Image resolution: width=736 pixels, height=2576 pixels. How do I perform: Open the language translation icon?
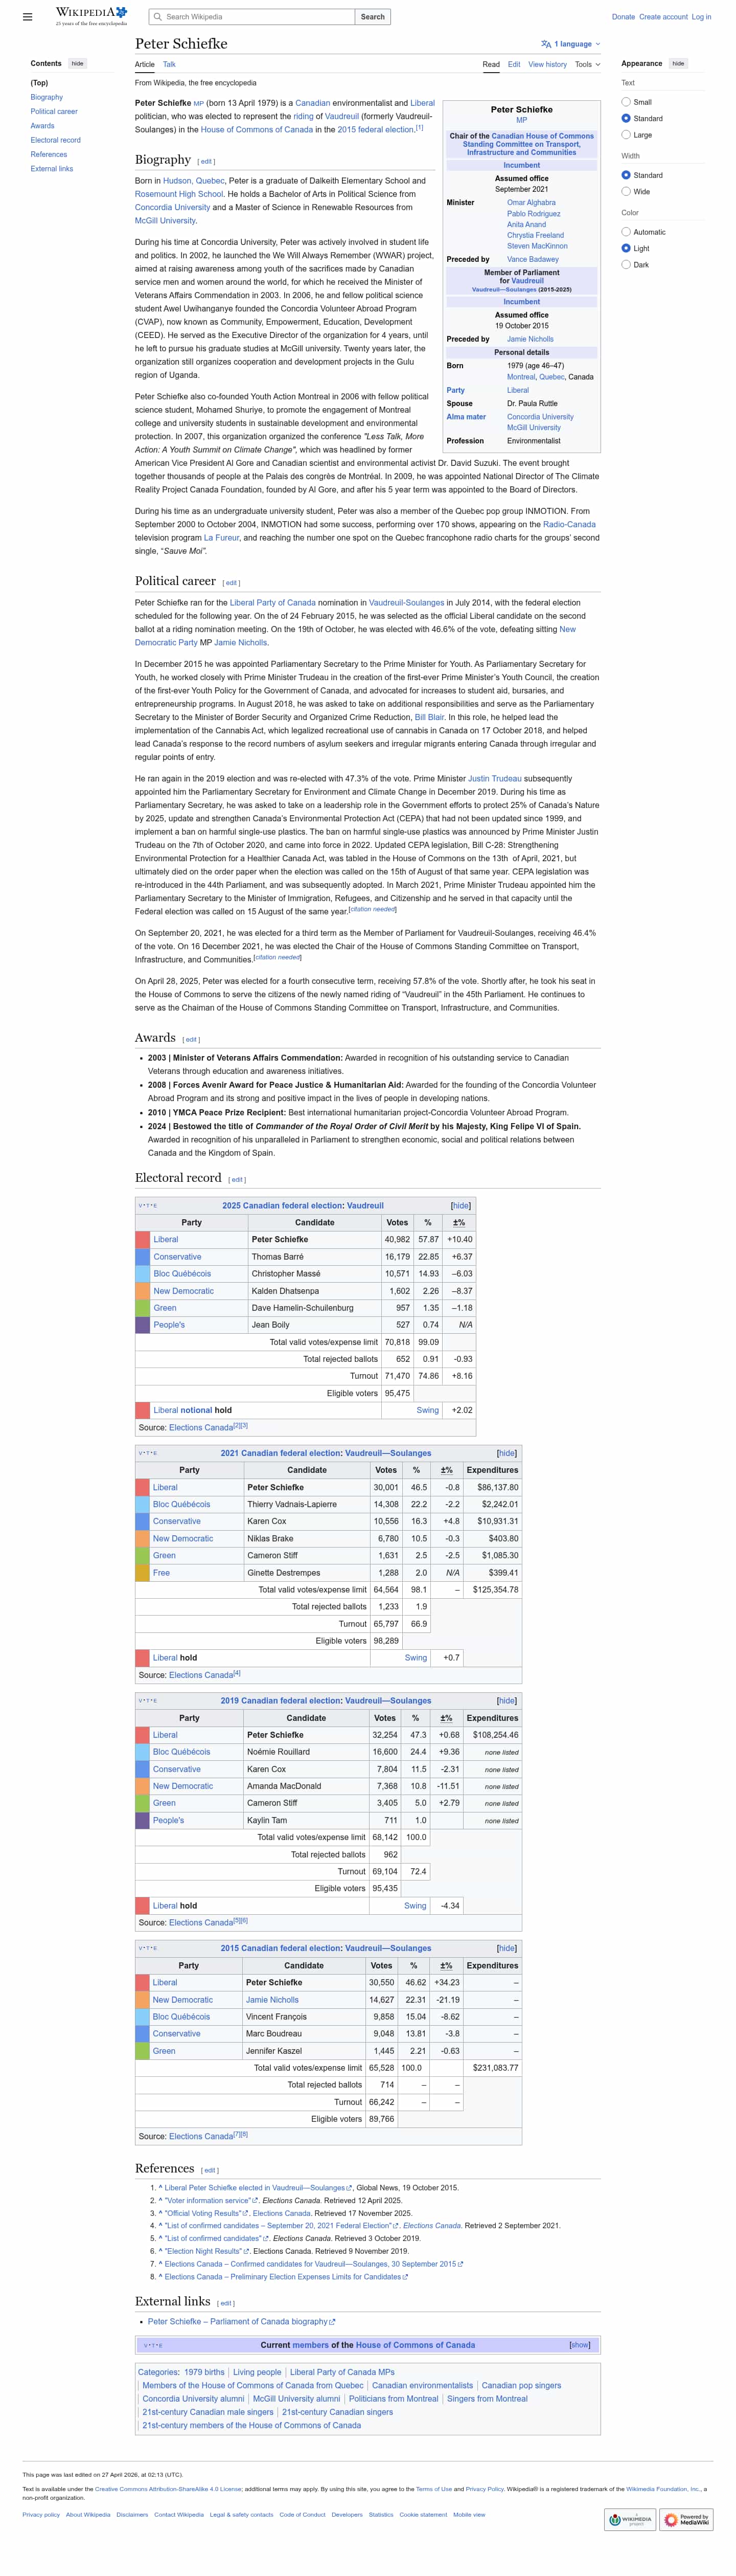pos(546,44)
